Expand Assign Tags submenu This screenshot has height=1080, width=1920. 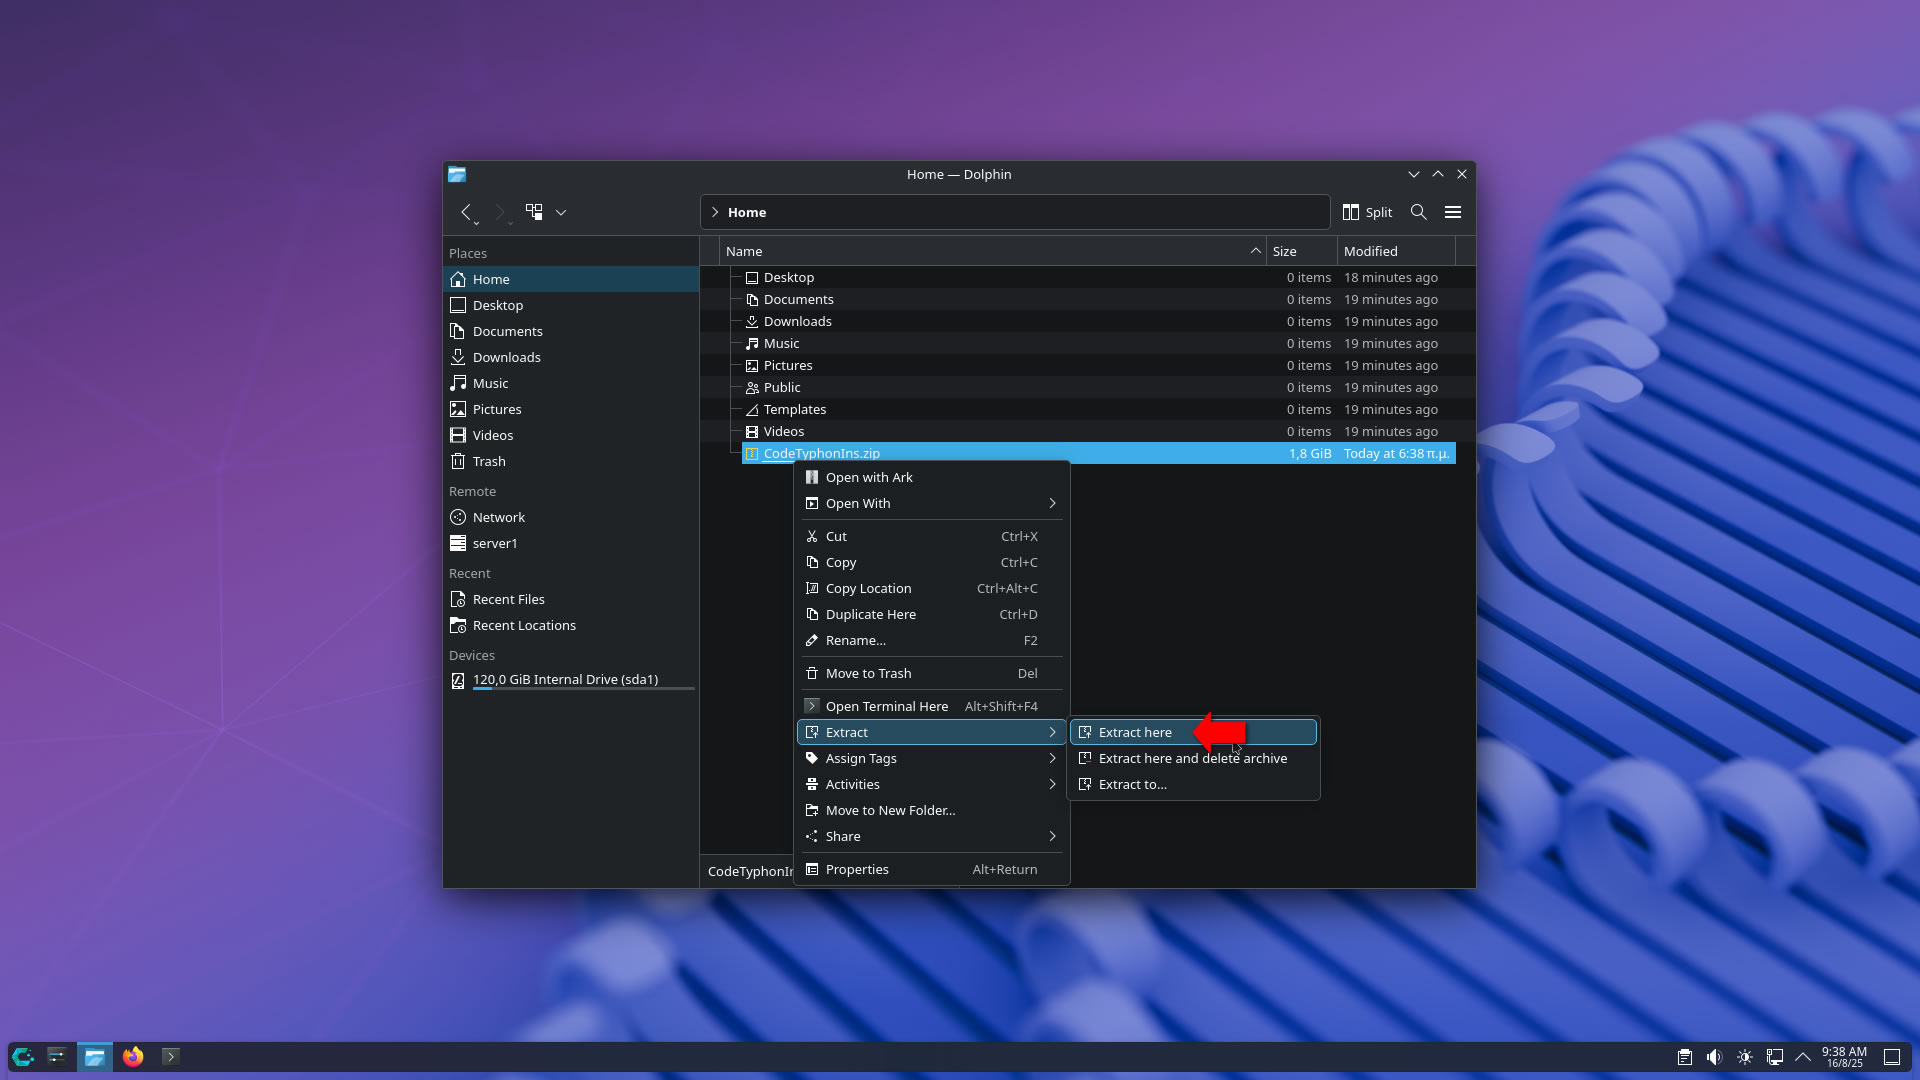coord(931,758)
